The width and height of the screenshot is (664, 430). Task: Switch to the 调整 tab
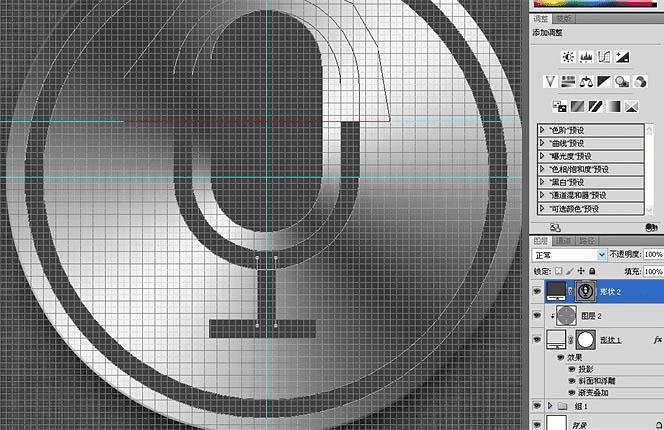tap(541, 19)
